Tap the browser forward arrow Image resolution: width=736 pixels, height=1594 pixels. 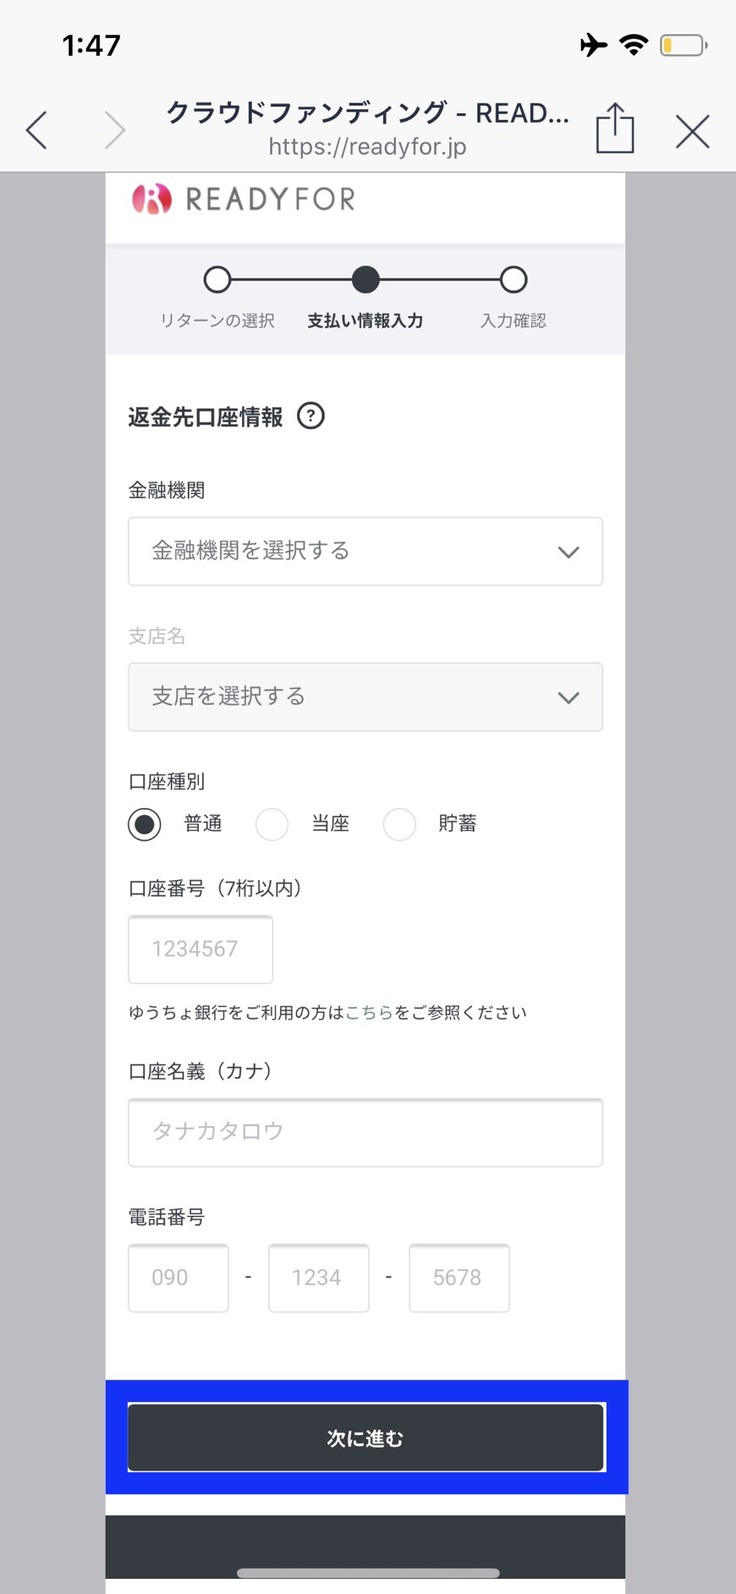(115, 131)
